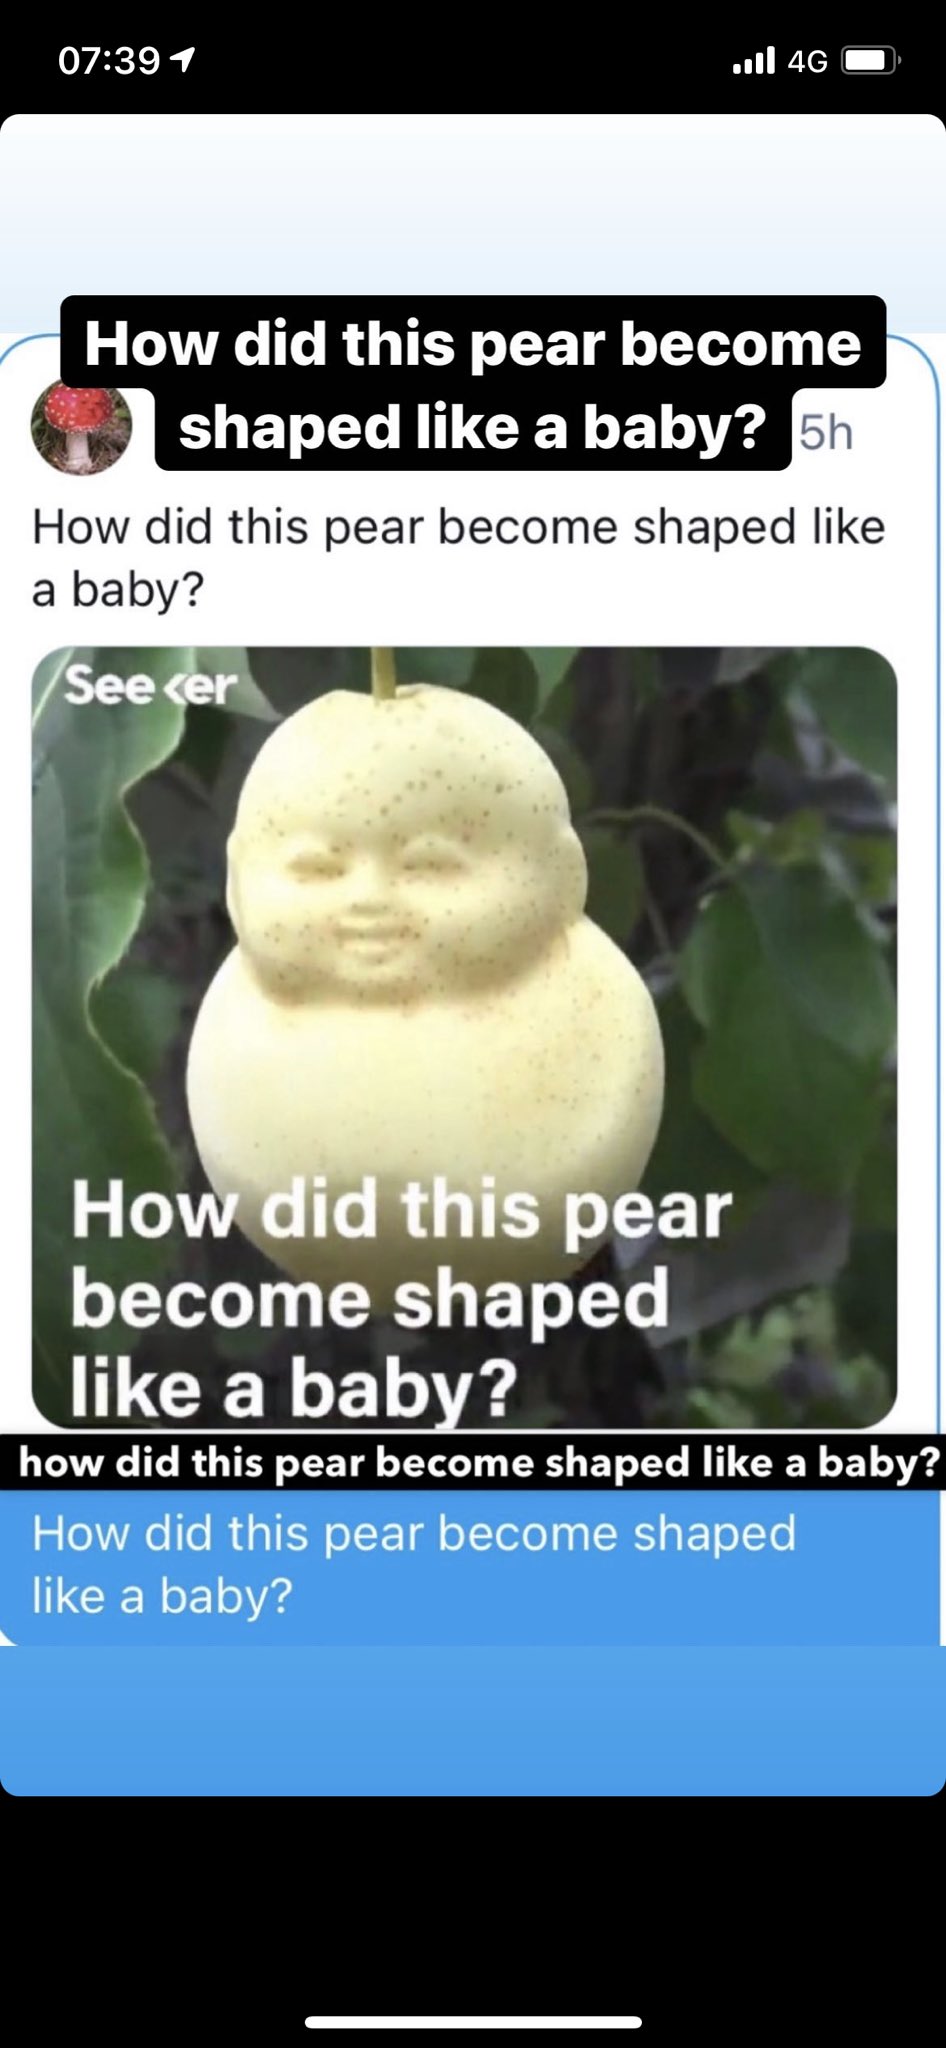Tap the 07:39 clock in status bar
Image resolution: width=946 pixels, height=2048 pixels.
pyautogui.click(x=109, y=61)
